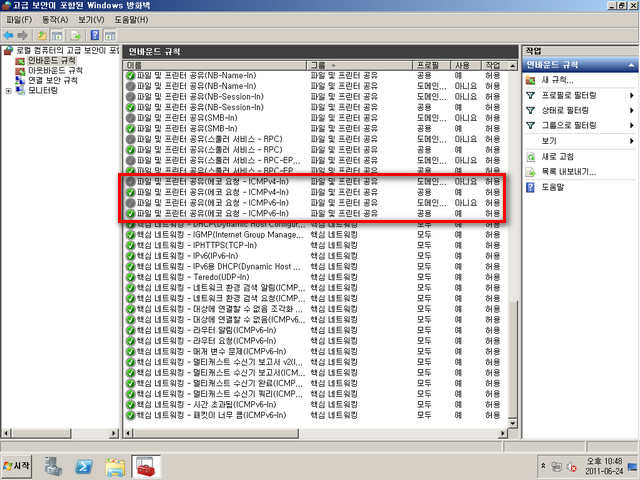This screenshot has width=640, height=480.
Task: Select 핵심 네트워킹 - 시간 초과됨(ICMPv6-In) rule
Action: pos(315,404)
